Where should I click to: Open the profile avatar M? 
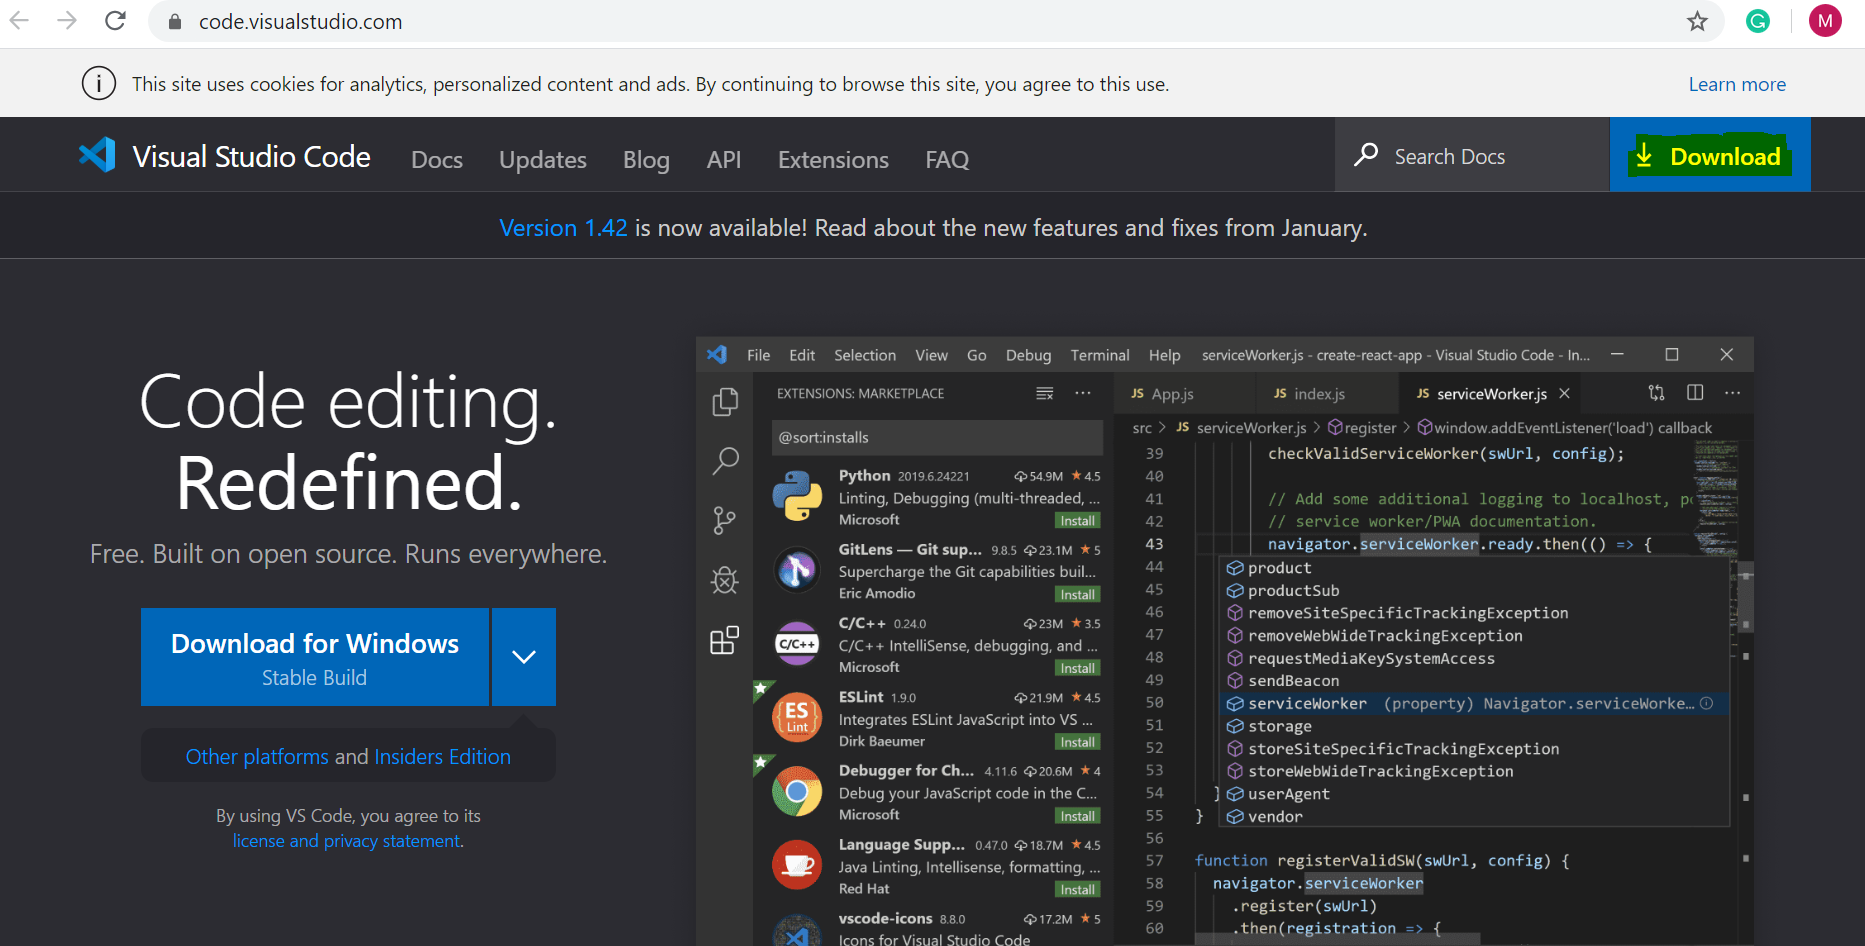[1825, 21]
